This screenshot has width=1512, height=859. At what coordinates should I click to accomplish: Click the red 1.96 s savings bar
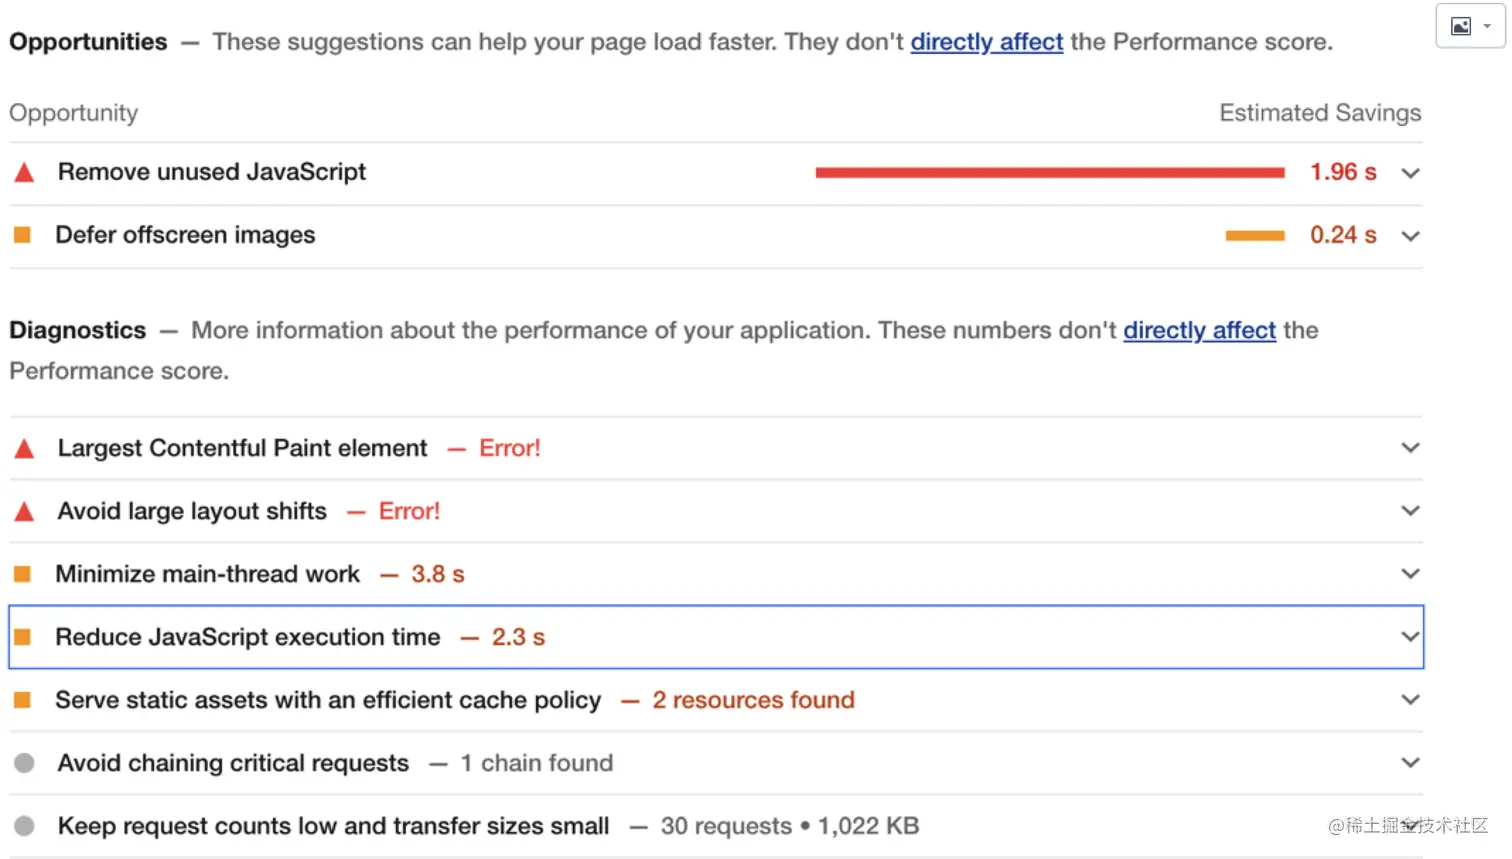click(1049, 173)
